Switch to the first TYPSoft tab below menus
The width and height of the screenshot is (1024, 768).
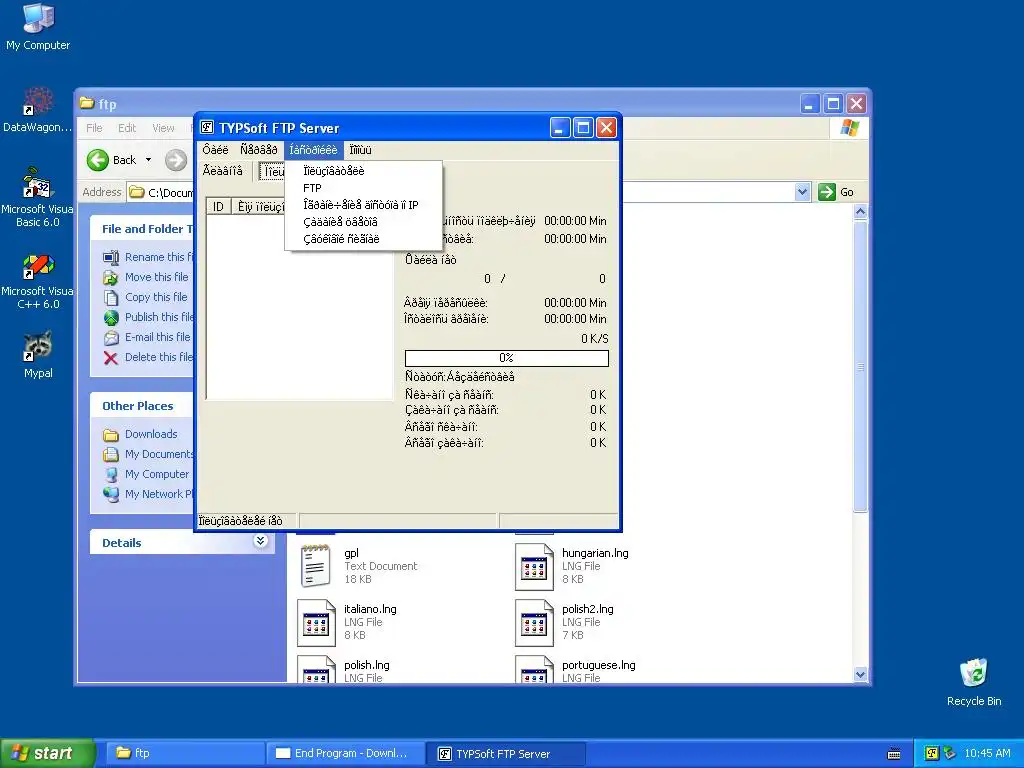223,171
